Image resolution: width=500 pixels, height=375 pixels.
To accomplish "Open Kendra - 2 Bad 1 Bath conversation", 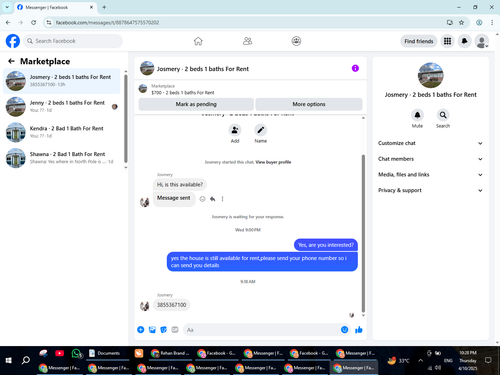I will pos(62,132).
